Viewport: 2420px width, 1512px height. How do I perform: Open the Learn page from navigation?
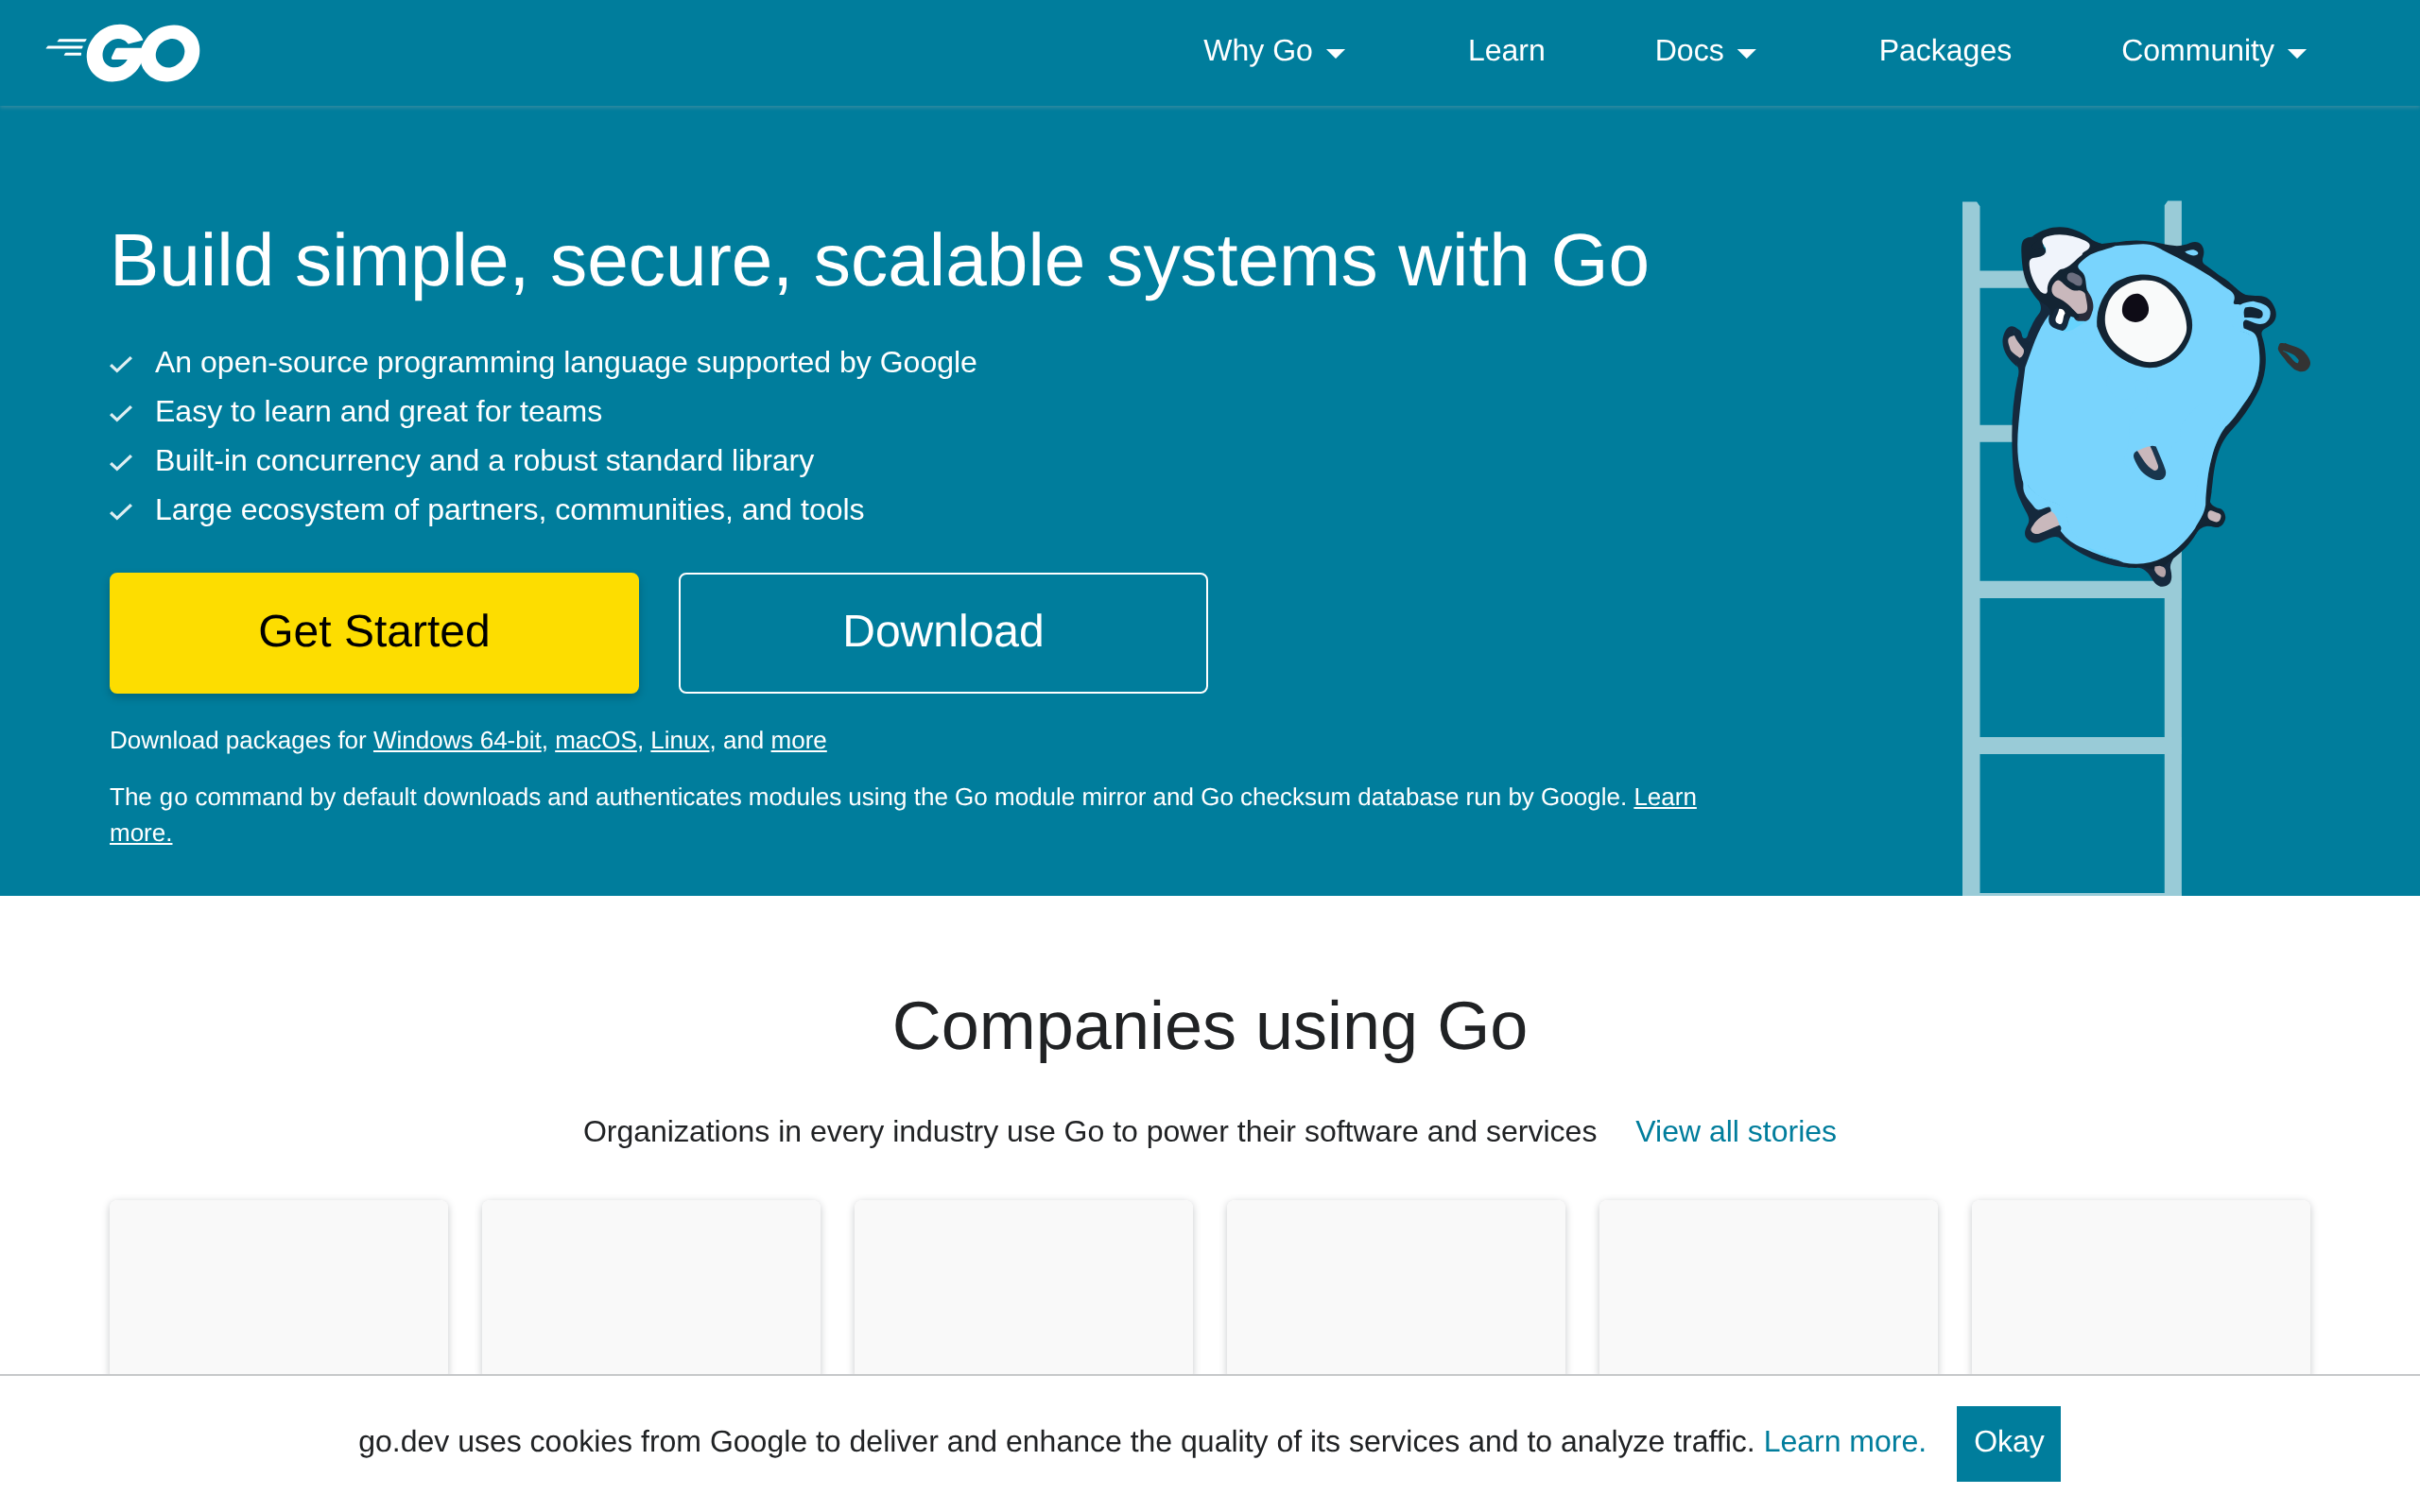1506,51
